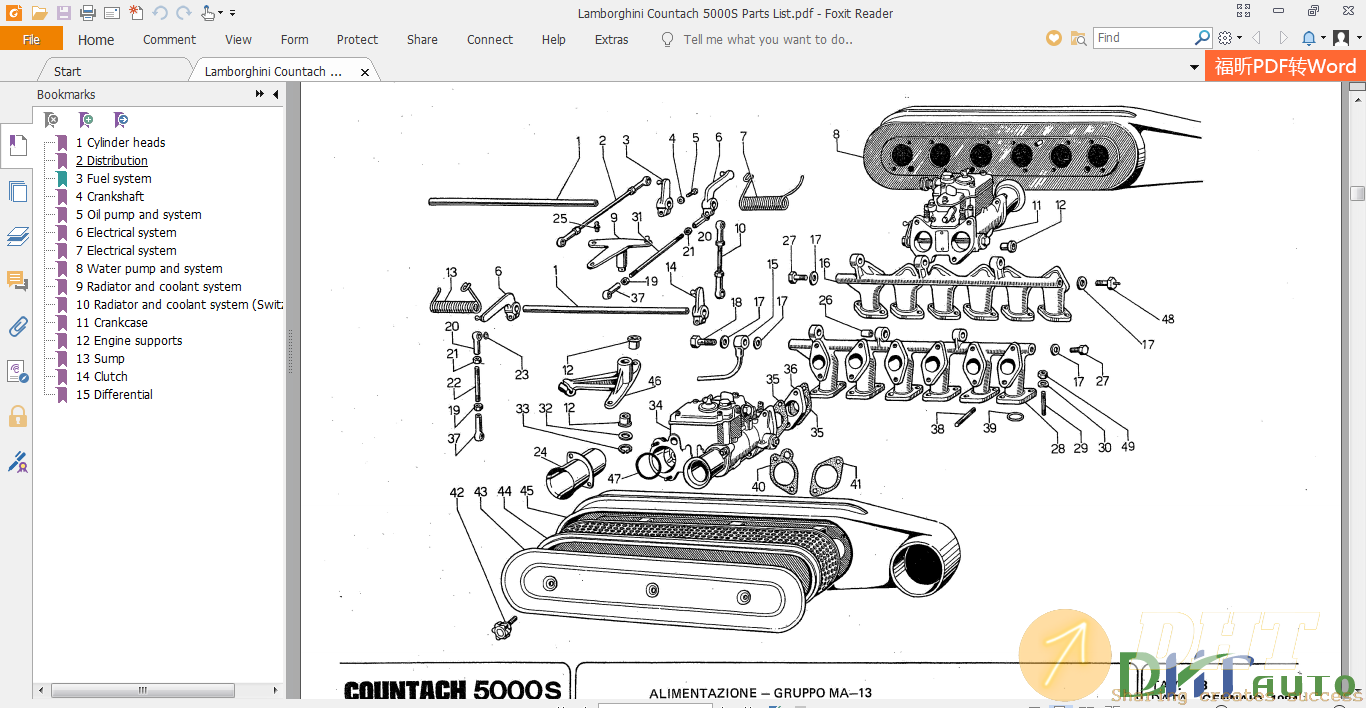Open the Protect ribbon tab
Viewport: 1366px width, 708px height.
[x=357, y=40]
